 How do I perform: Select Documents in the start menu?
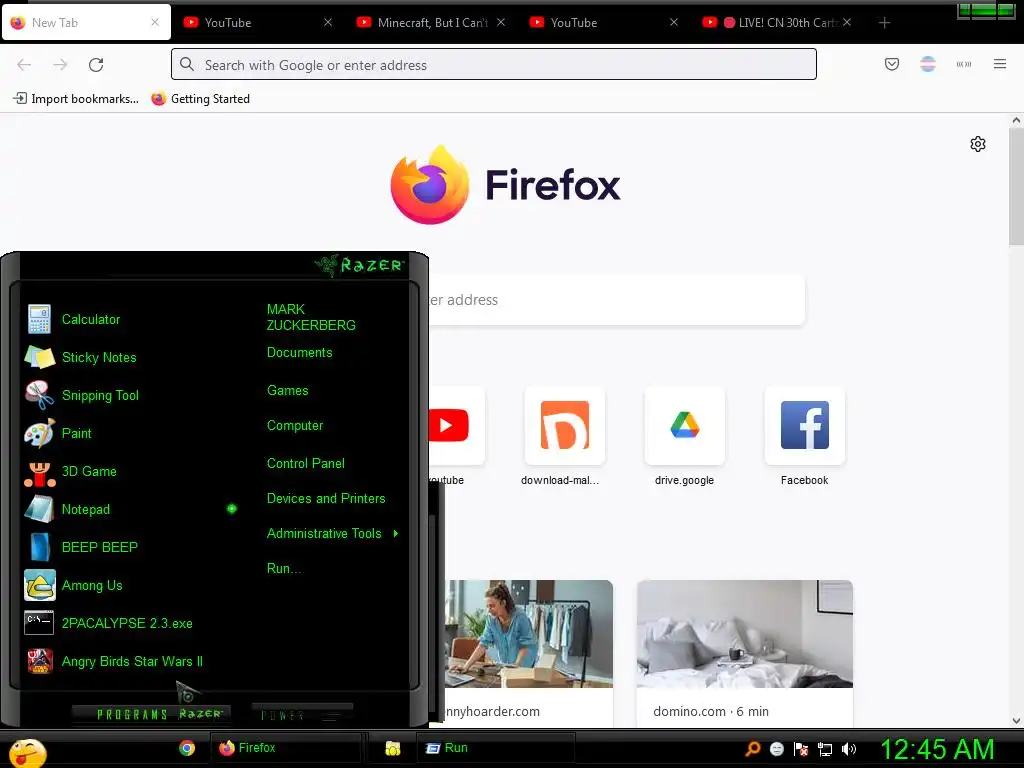point(299,353)
